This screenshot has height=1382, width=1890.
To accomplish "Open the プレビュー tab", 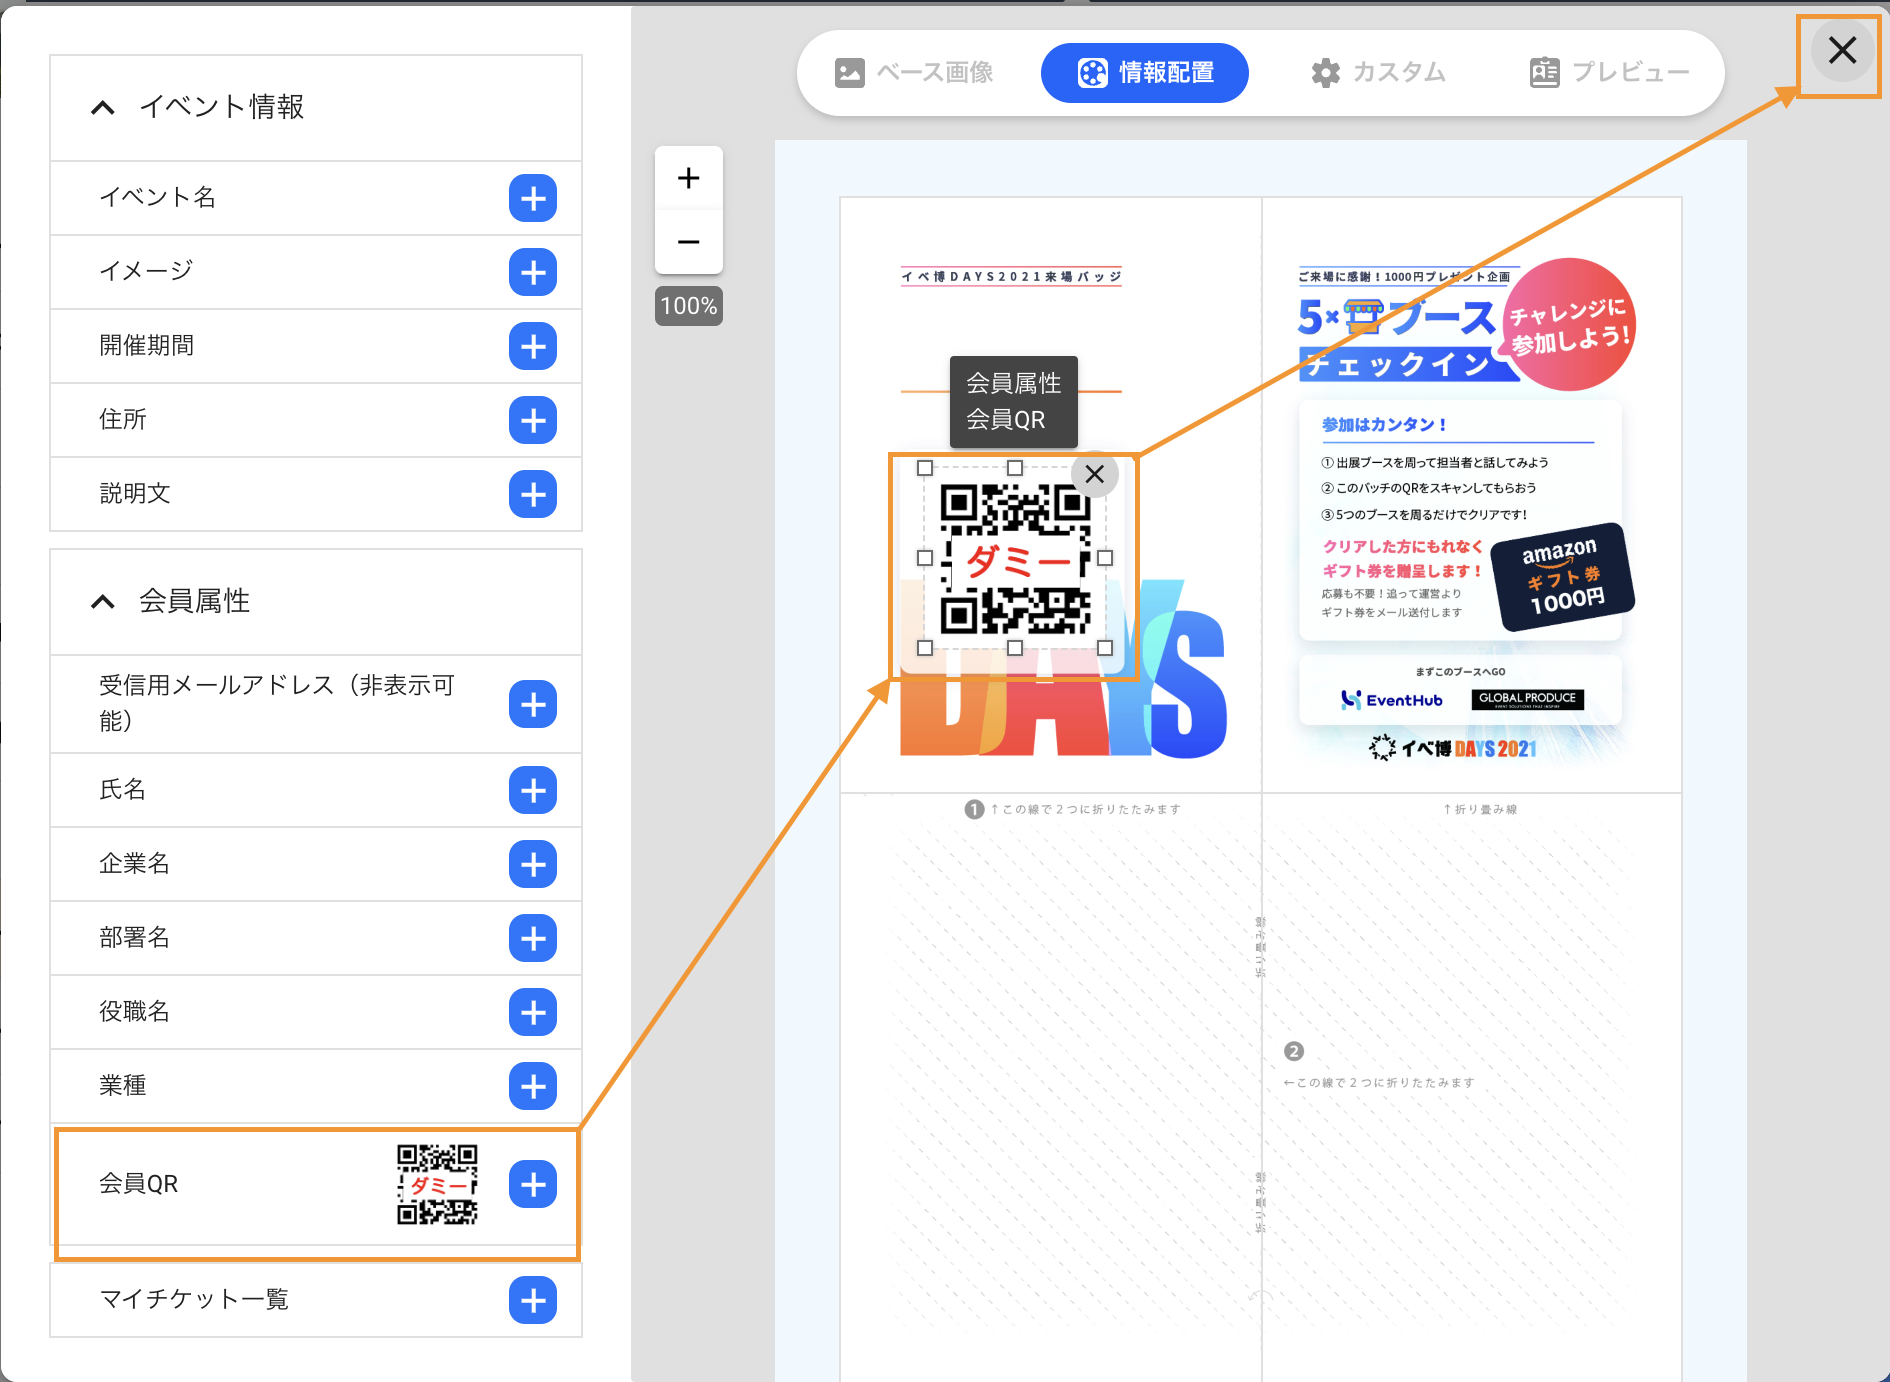I will pos(1609,72).
